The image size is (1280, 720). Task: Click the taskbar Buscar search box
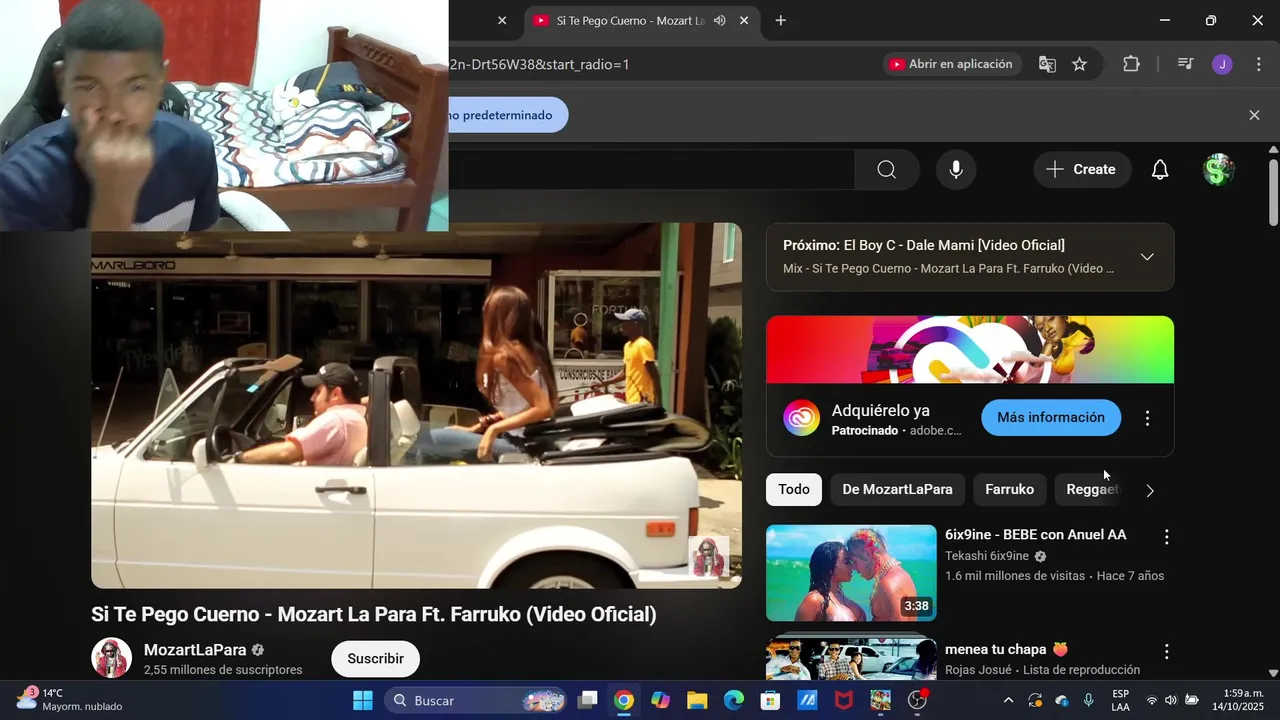474,700
